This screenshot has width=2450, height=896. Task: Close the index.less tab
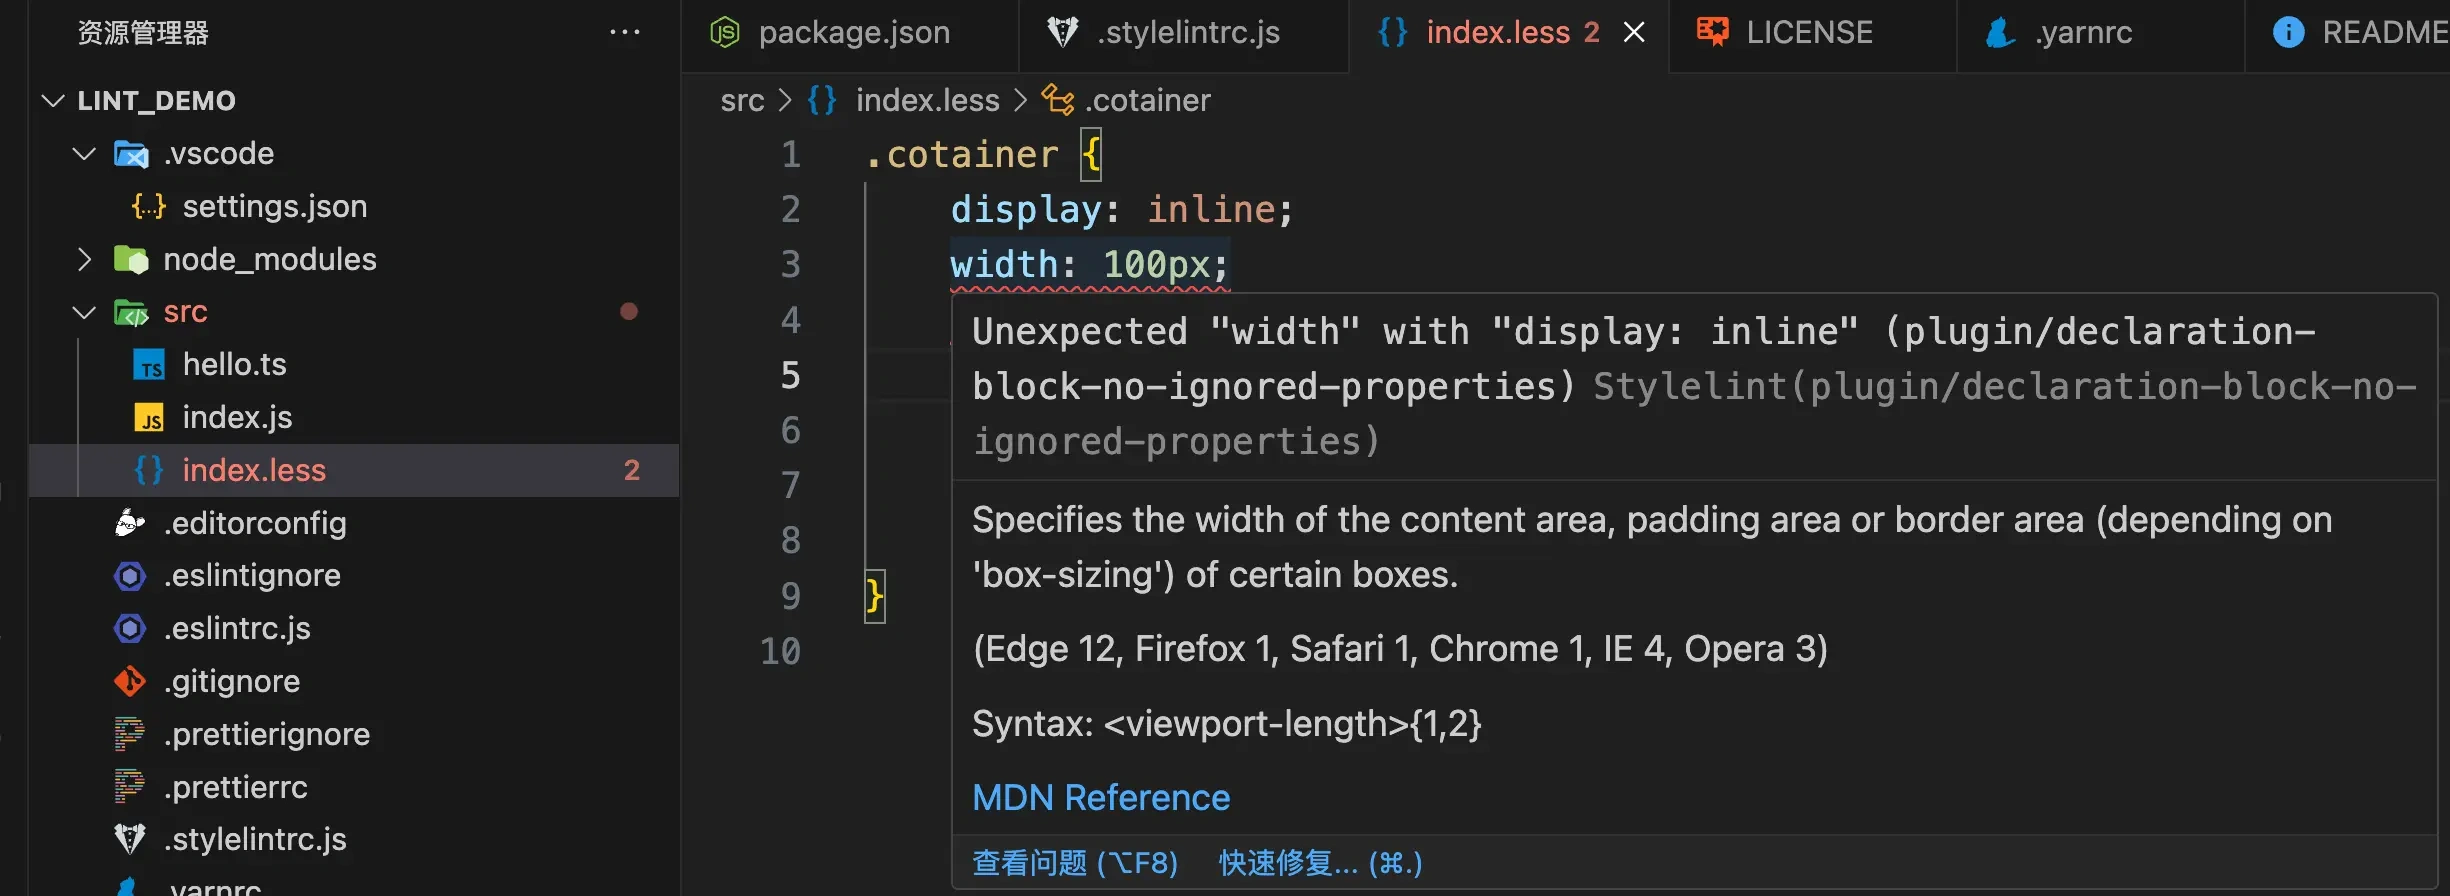click(1634, 33)
